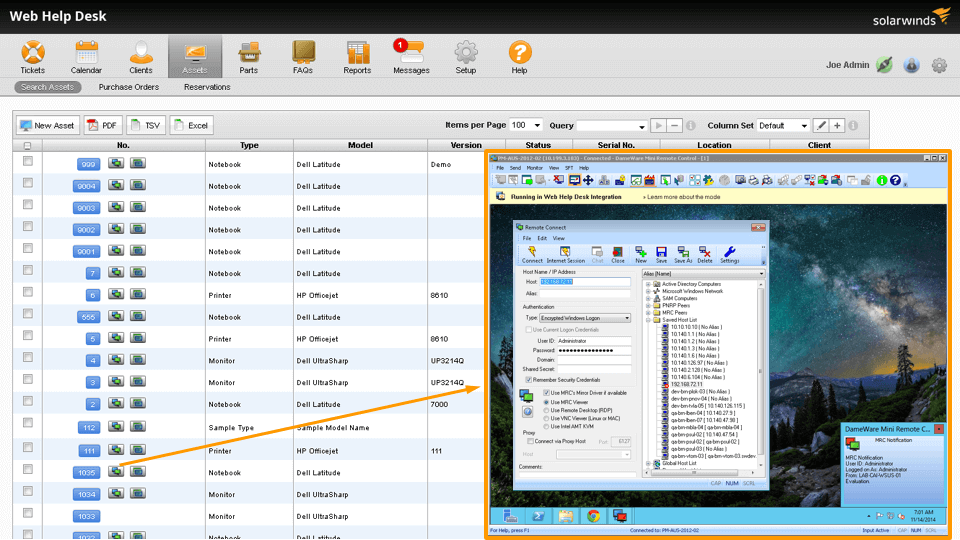Viewport: 960px width, 540px height.
Task: Open the FAQs section
Action: [x=303, y=57]
